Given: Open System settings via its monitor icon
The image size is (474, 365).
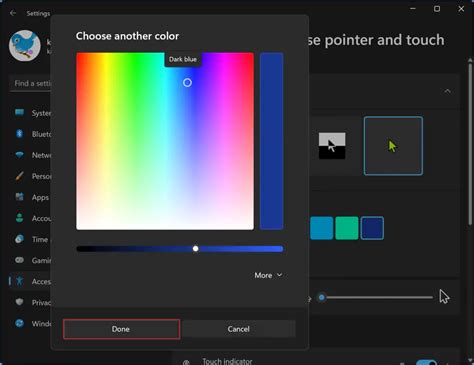Looking at the screenshot, I should pos(19,112).
